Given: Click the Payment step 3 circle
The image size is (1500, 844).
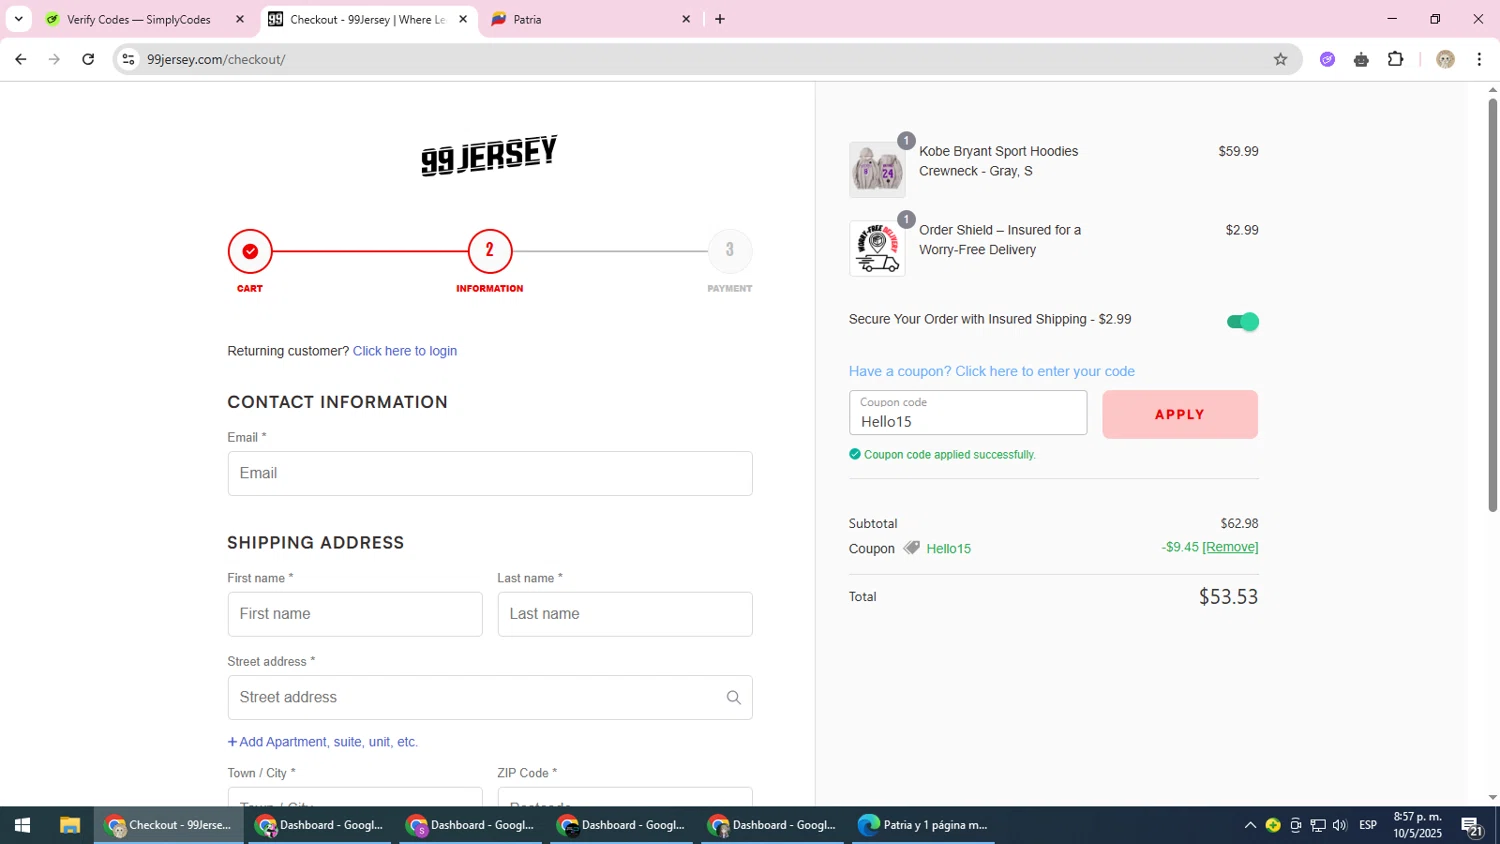Looking at the screenshot, I should tap(730, 251).
